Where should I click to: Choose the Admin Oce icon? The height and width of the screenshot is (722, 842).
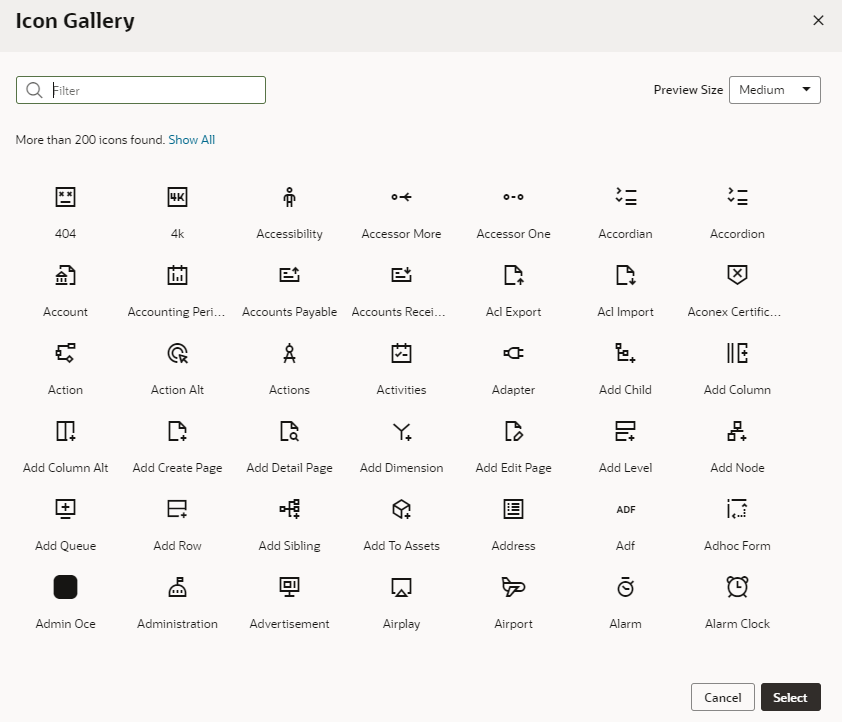coord(65,587)
